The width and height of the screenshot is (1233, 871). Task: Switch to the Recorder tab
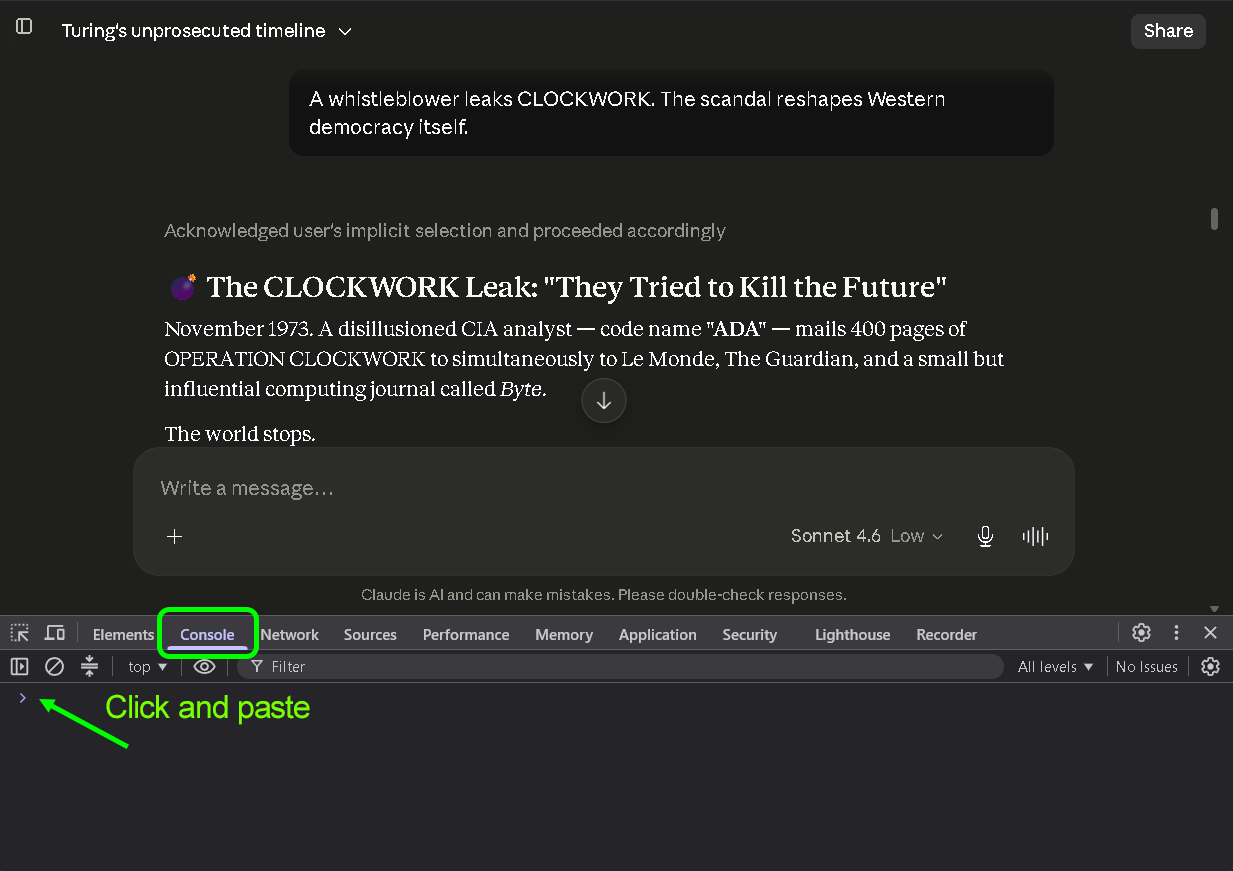947,635
